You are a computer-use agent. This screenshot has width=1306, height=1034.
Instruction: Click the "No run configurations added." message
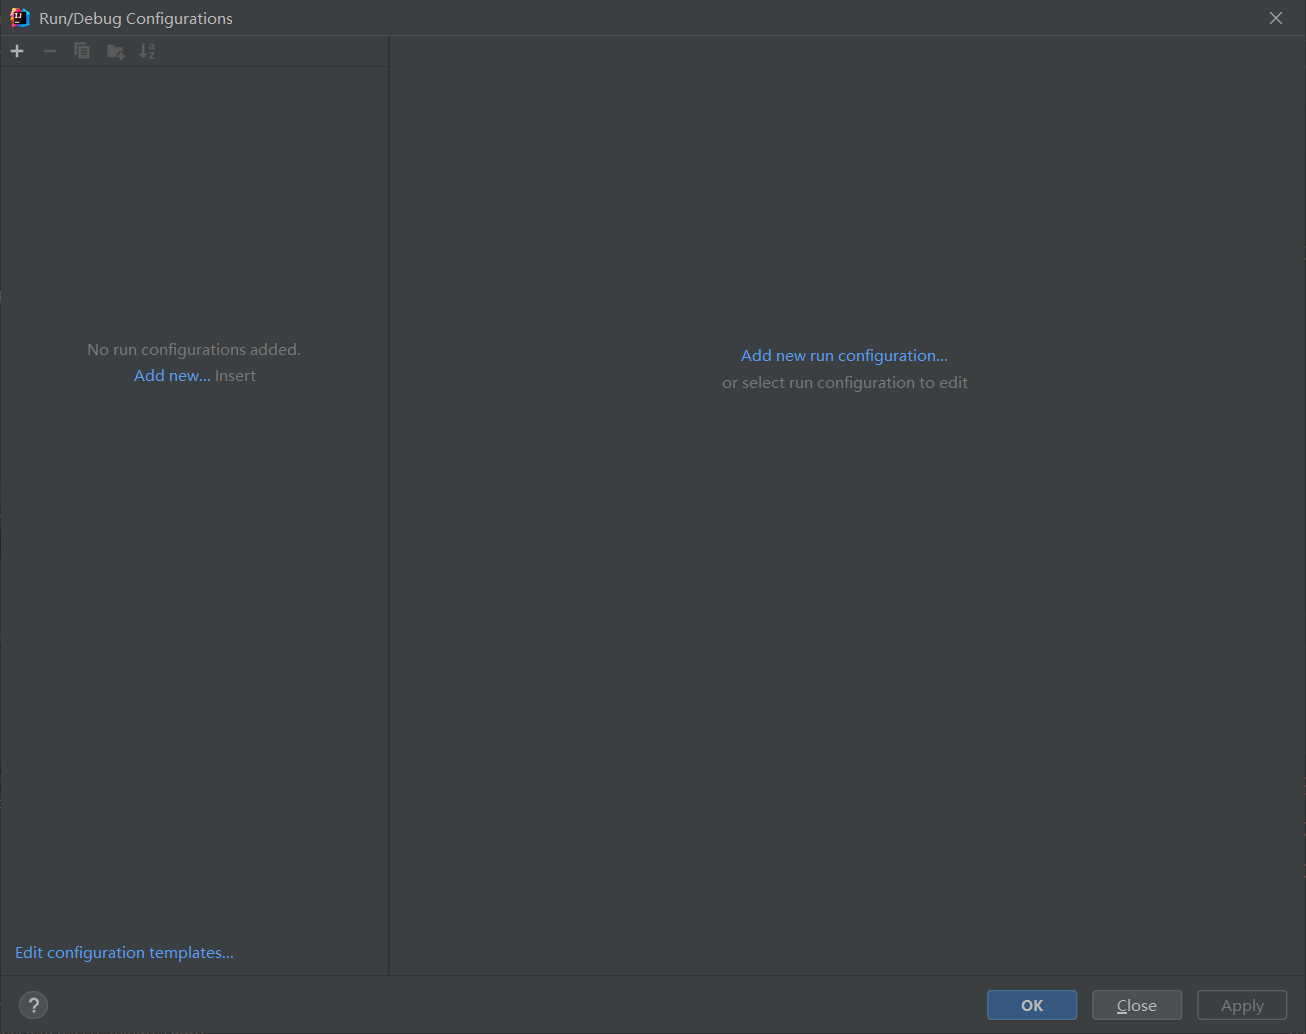click(194, 350)
